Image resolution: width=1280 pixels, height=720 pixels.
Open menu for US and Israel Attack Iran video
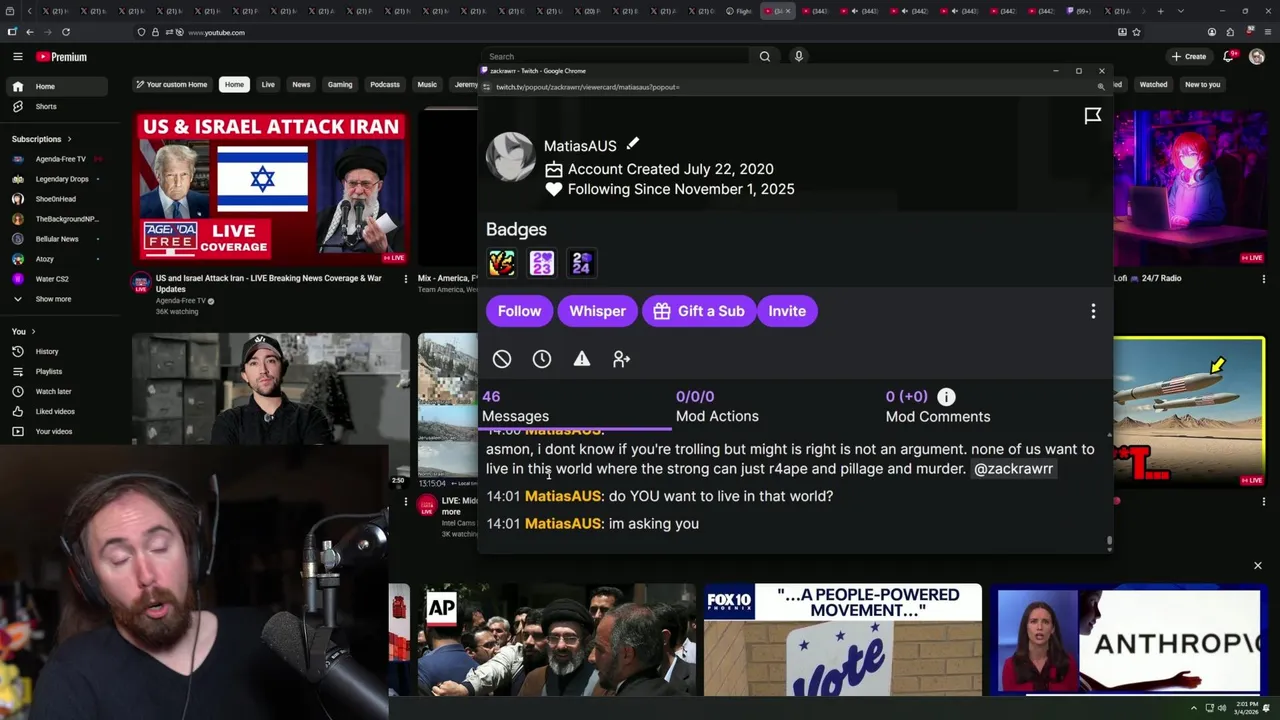click(x=405, y=279)
